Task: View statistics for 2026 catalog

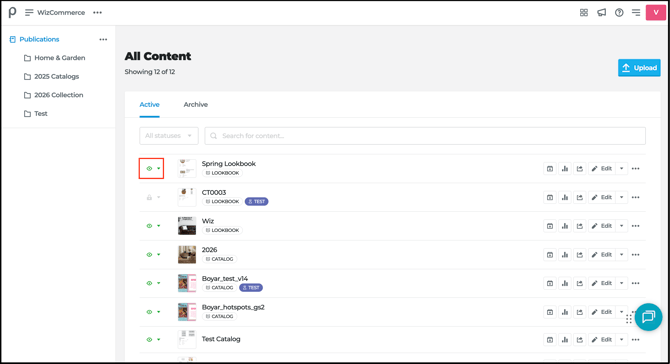Action: (565, 255)
